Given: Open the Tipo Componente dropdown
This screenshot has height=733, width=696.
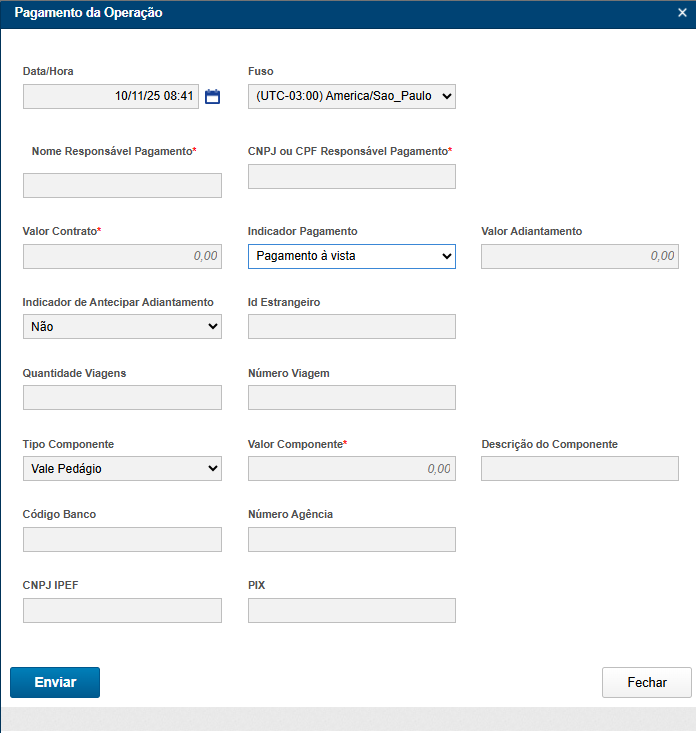Looking at the screenshot, I should (122, 468).
